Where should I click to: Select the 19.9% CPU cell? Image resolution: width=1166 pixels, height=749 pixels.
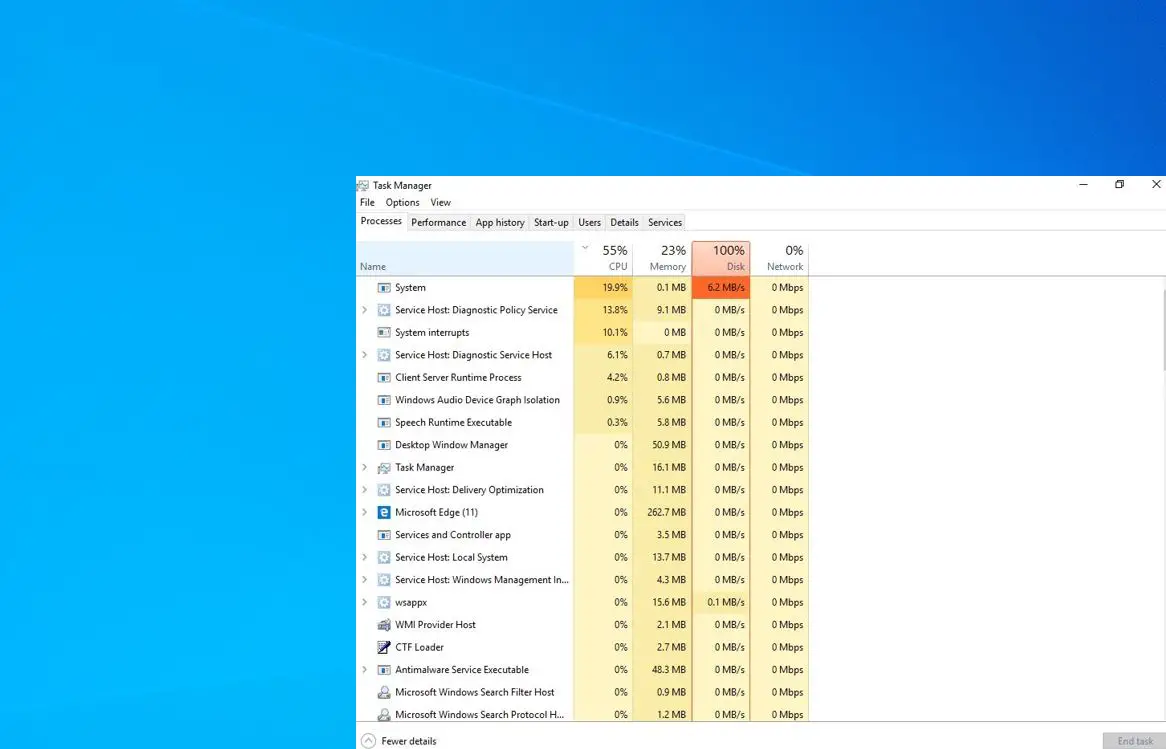[603, 288]
